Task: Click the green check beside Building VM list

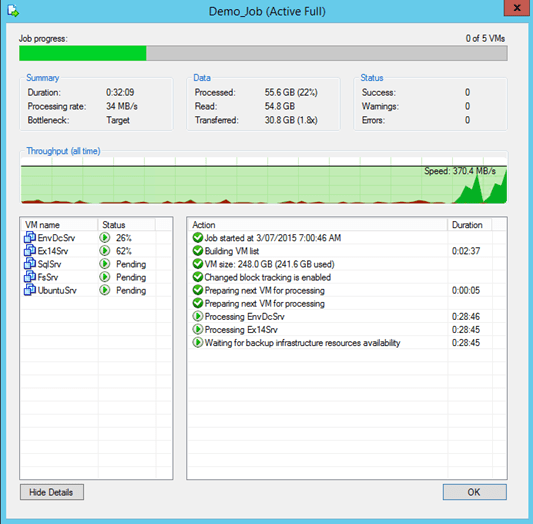Action: pos(197,251)
